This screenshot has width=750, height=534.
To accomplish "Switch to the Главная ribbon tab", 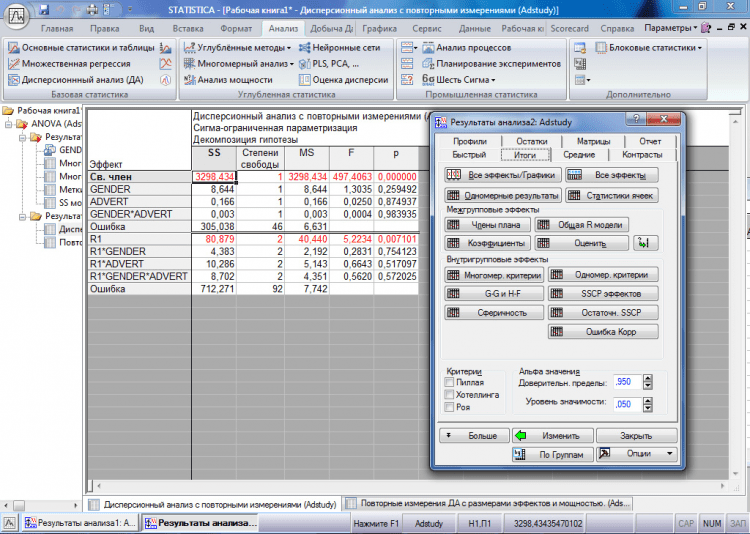I will click(x=57, y=28).
